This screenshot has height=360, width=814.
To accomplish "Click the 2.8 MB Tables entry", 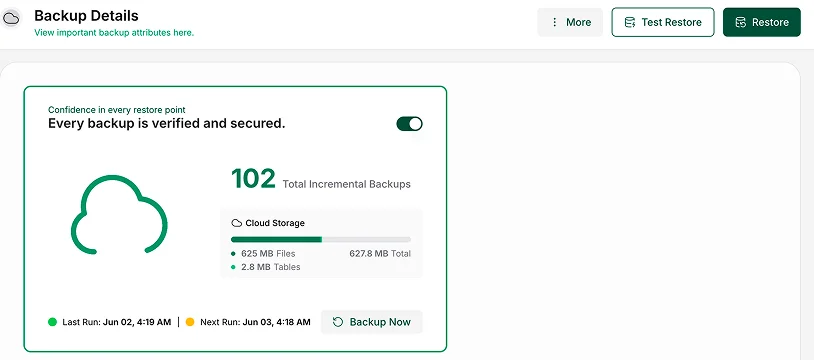I will [266, 267].
